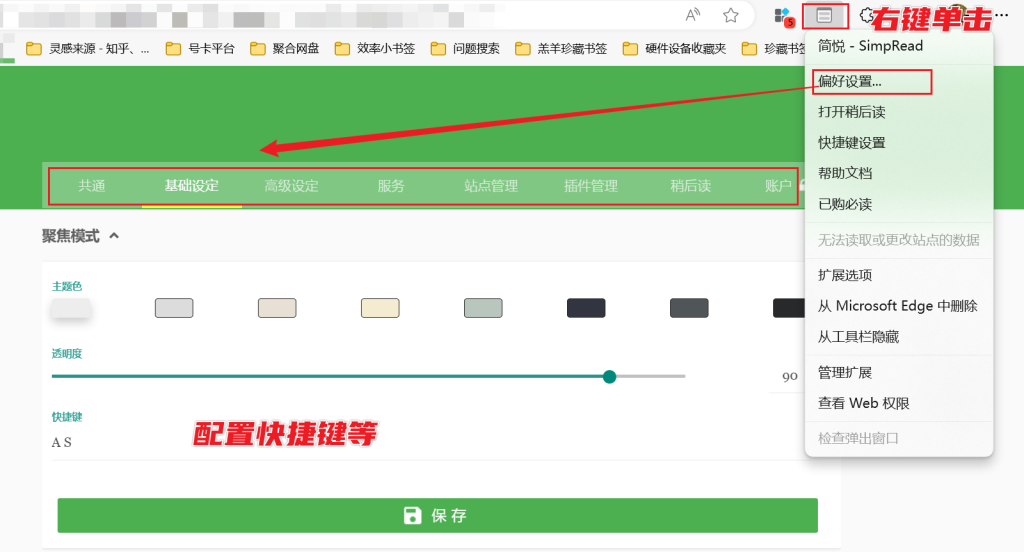Open the 羔羊珍藏书签 bookmark folder
1024x552 pixels.
(561, 48)
